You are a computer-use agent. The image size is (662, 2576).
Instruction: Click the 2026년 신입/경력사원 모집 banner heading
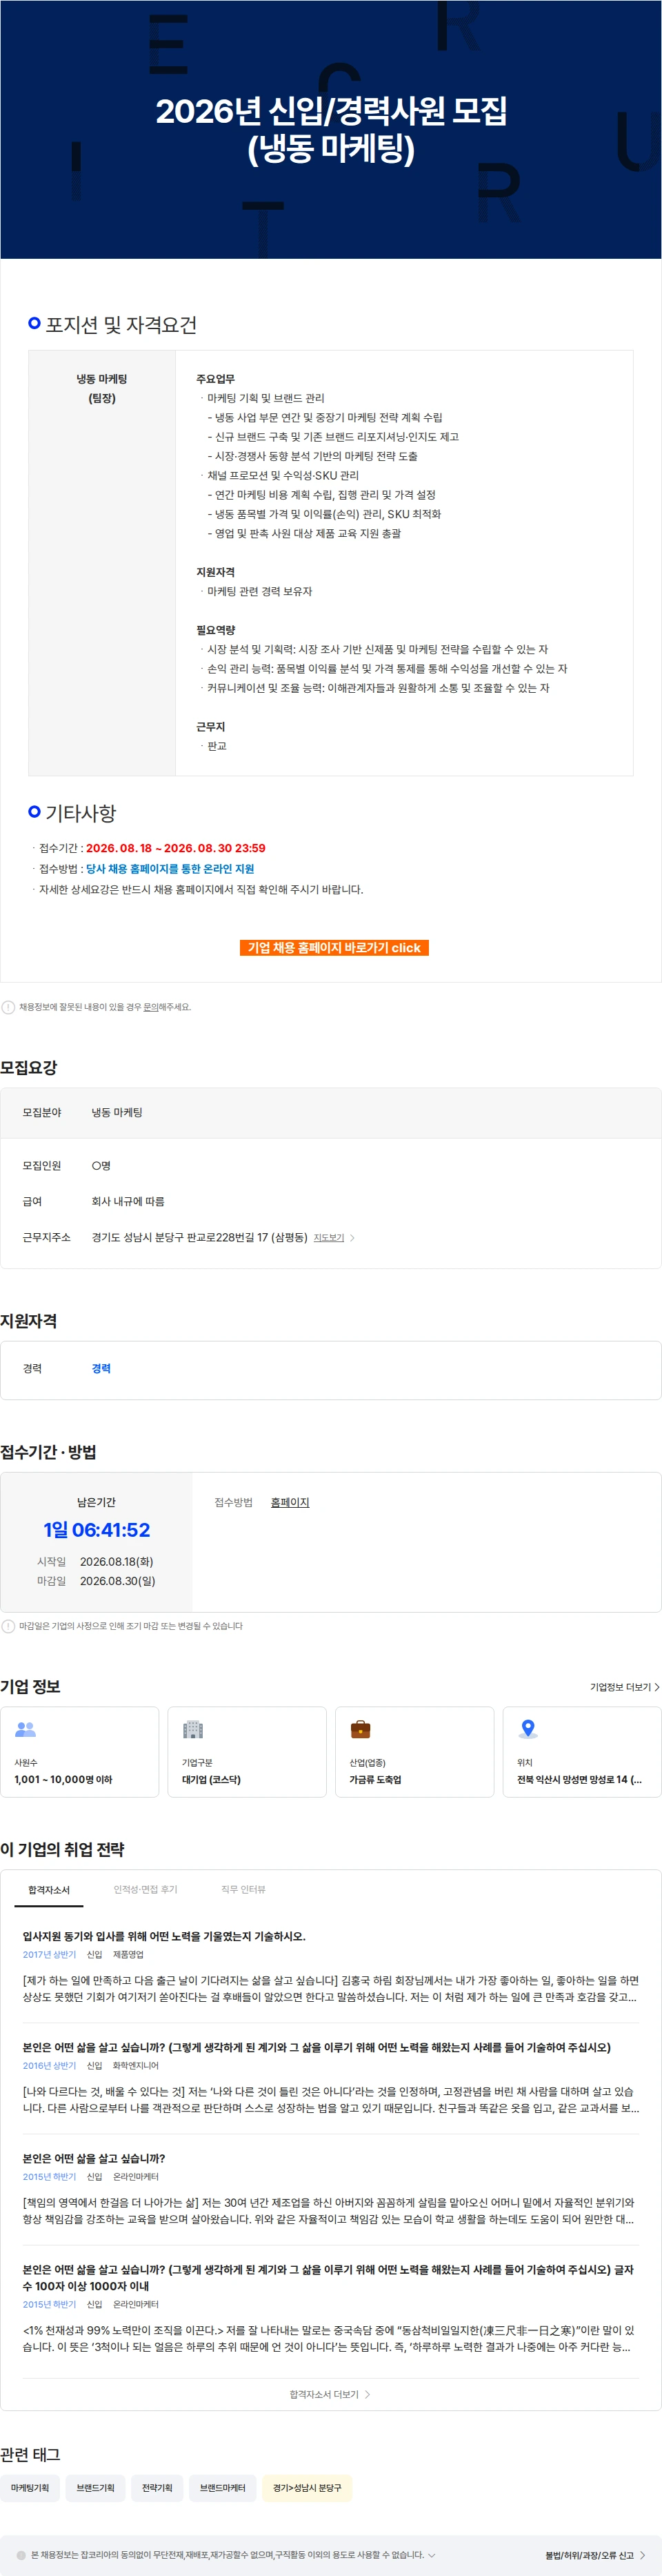331,129
